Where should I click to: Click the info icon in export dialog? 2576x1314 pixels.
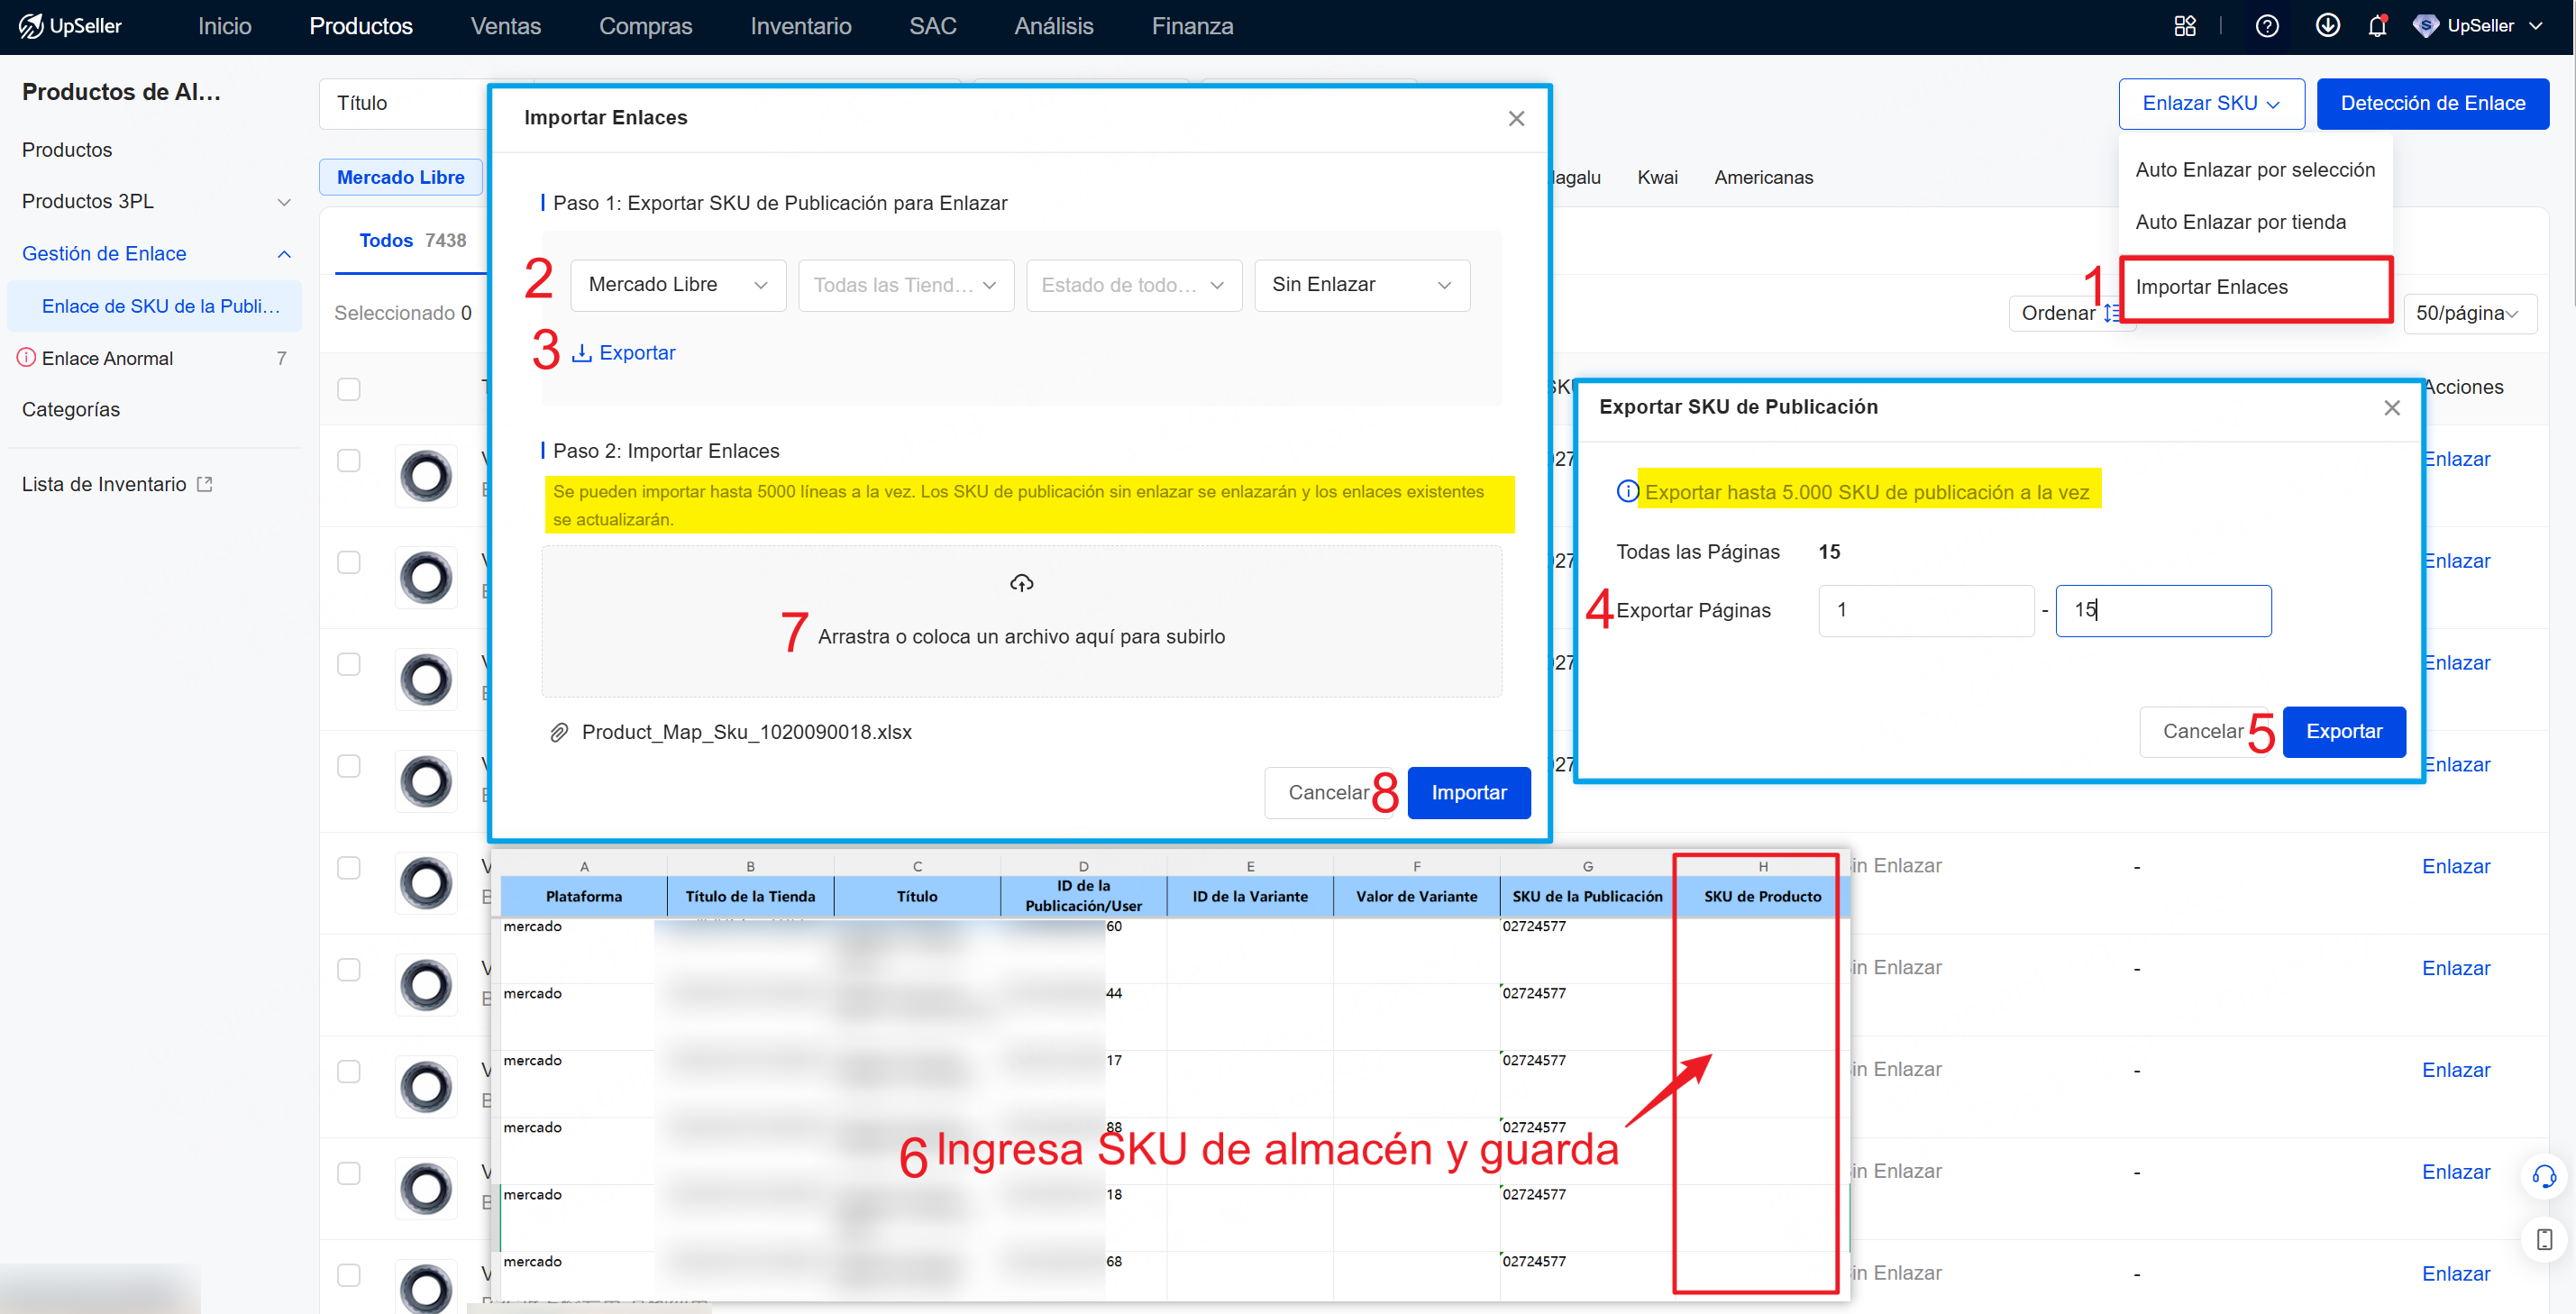tap(1627, 491)
